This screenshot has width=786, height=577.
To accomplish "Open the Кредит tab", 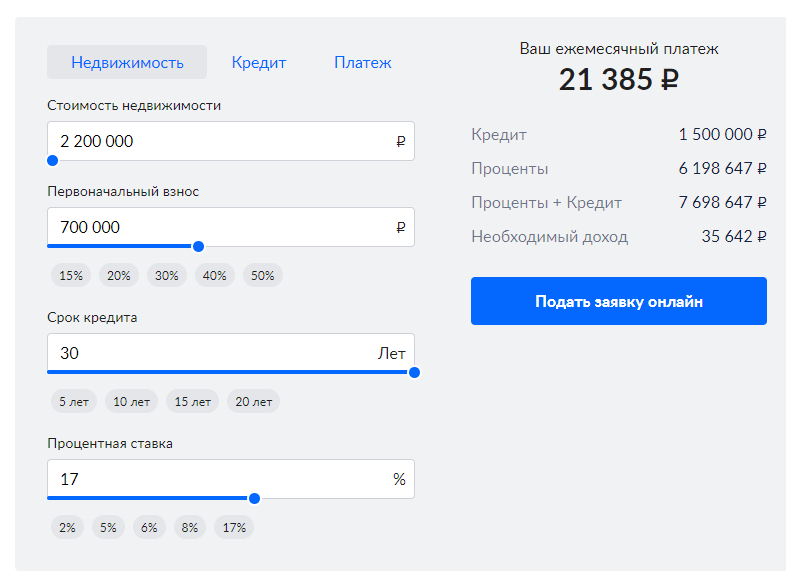I will point(259,62).
